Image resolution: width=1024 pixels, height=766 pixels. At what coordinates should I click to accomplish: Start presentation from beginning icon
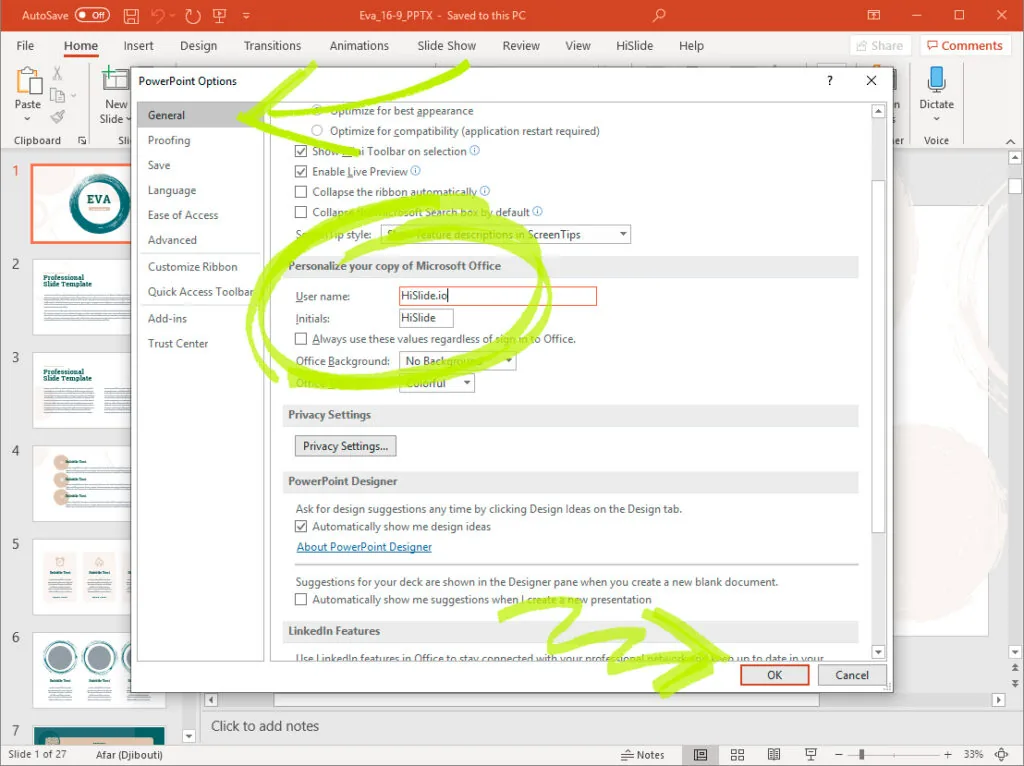click(x=219, y=16)
